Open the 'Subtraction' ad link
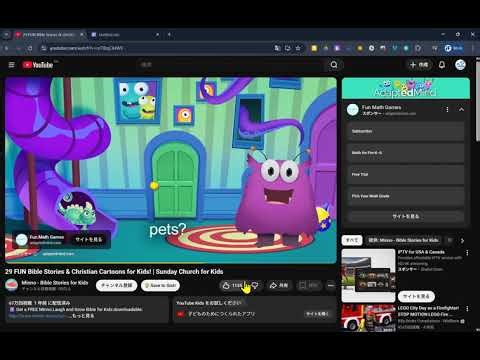Screen dimensions: 480x360 (405, 131)
